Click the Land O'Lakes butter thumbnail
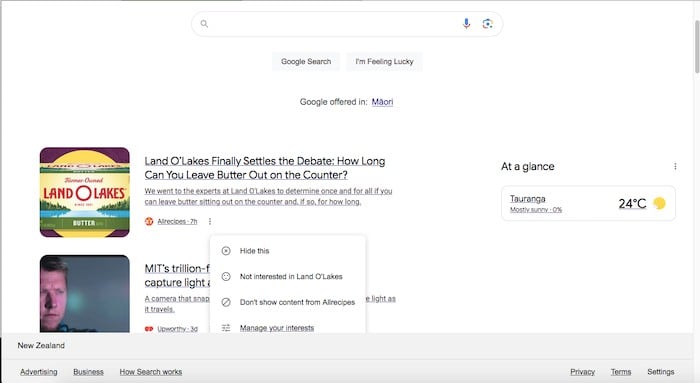This screenshot has width=700, height=383. pos(85,192)
